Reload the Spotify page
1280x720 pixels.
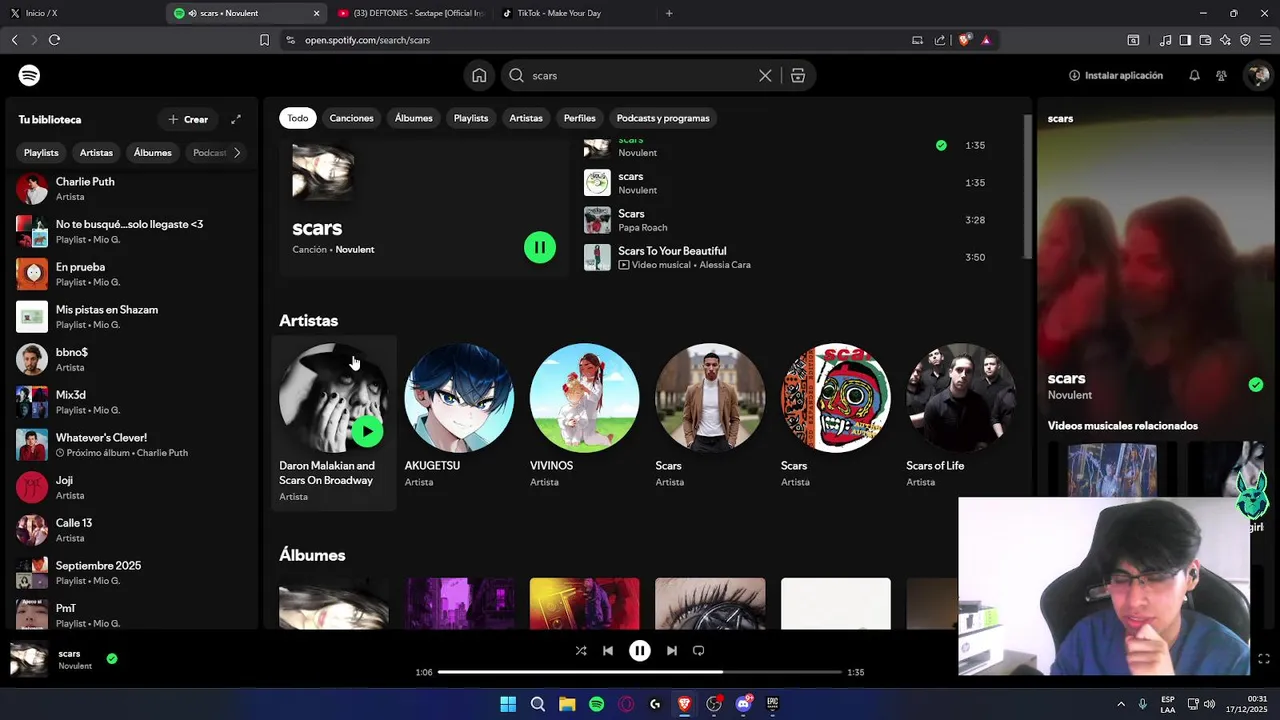coord(54,40)
